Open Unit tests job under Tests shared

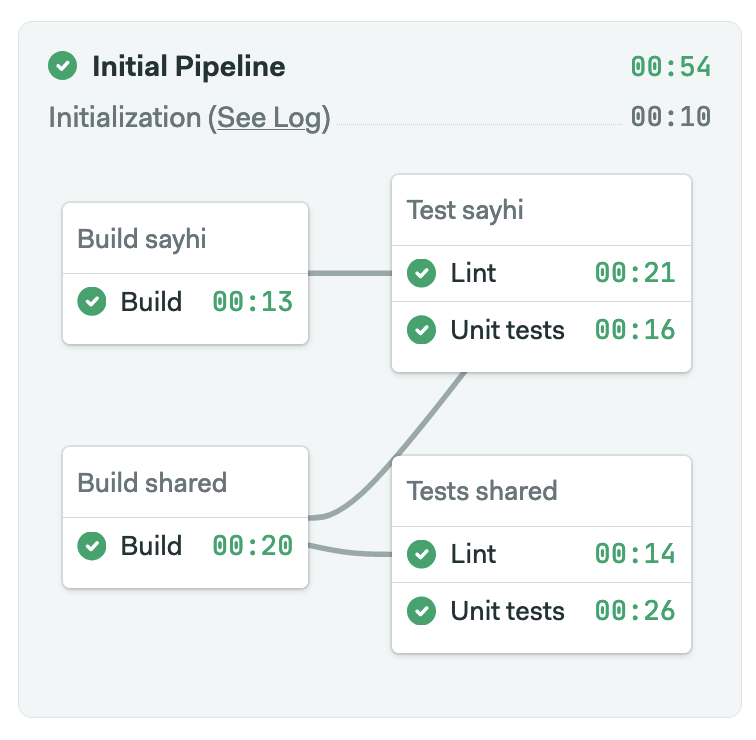tap(507, 611)
